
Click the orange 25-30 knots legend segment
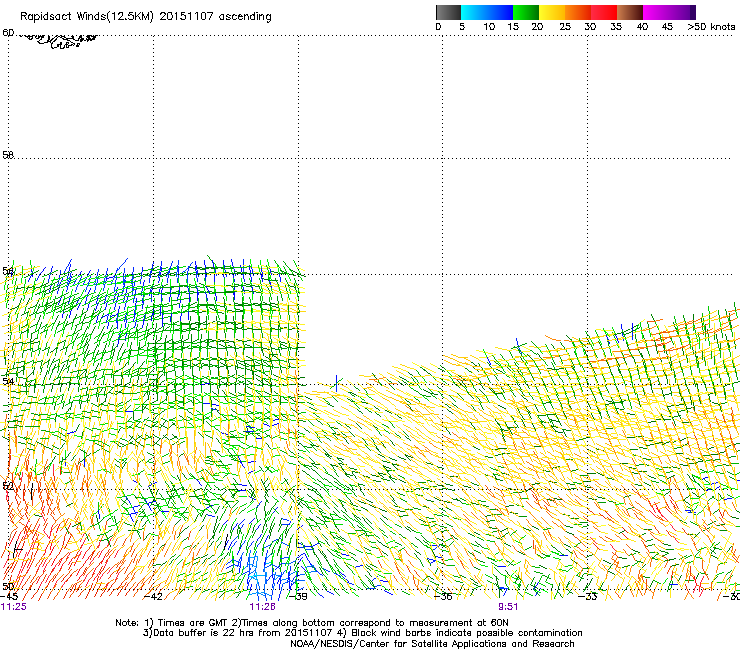(x=578, y=12)
